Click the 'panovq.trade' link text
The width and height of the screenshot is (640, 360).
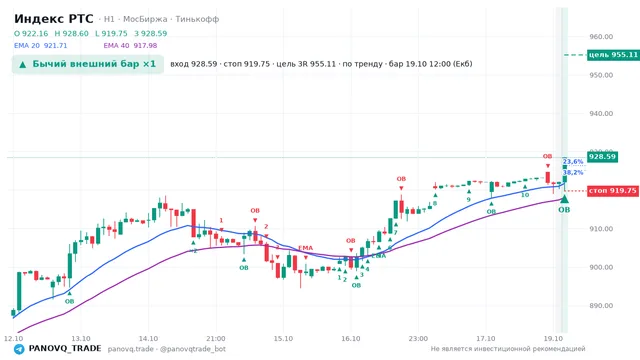tap(131, 349)
